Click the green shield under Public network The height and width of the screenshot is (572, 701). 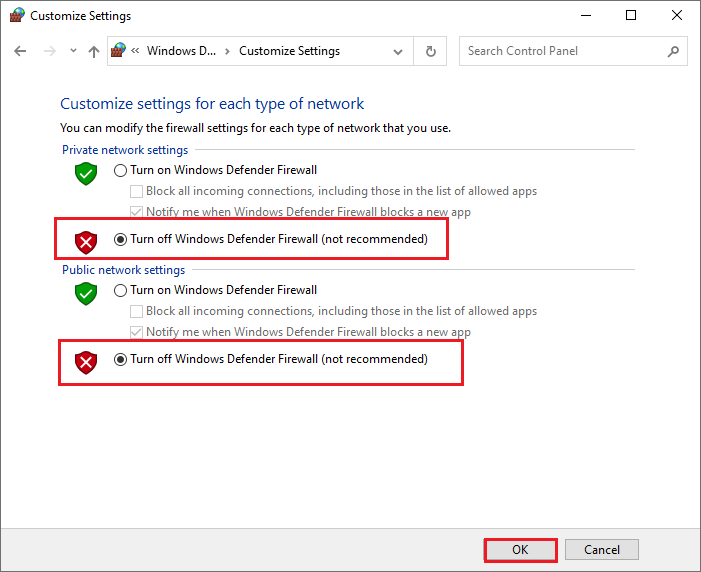tap(86, 294)
